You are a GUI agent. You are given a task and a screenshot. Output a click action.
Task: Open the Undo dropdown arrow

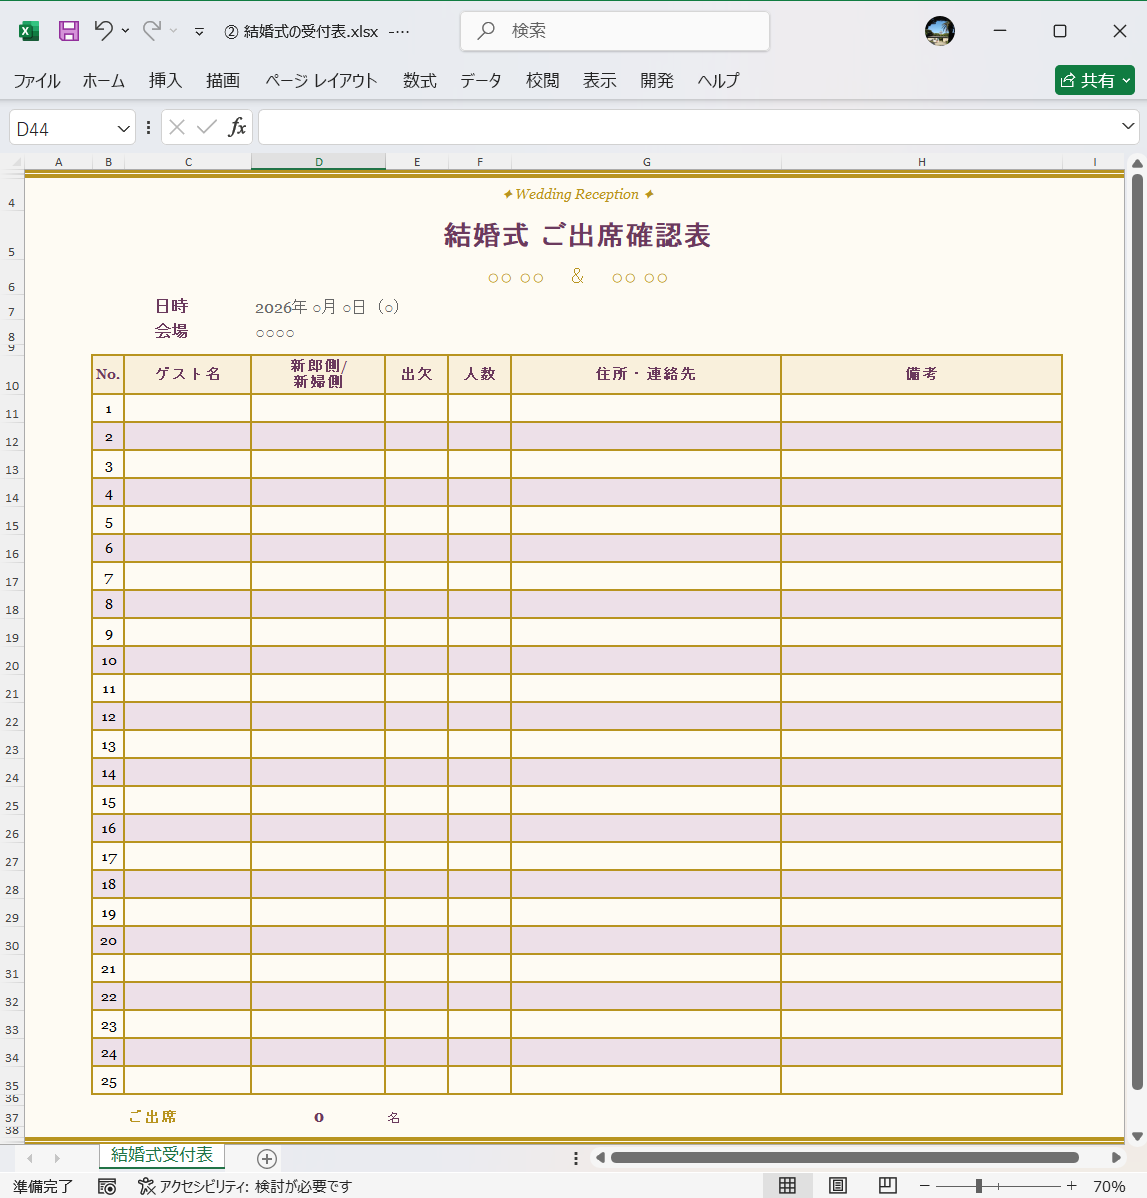[125, 31]
